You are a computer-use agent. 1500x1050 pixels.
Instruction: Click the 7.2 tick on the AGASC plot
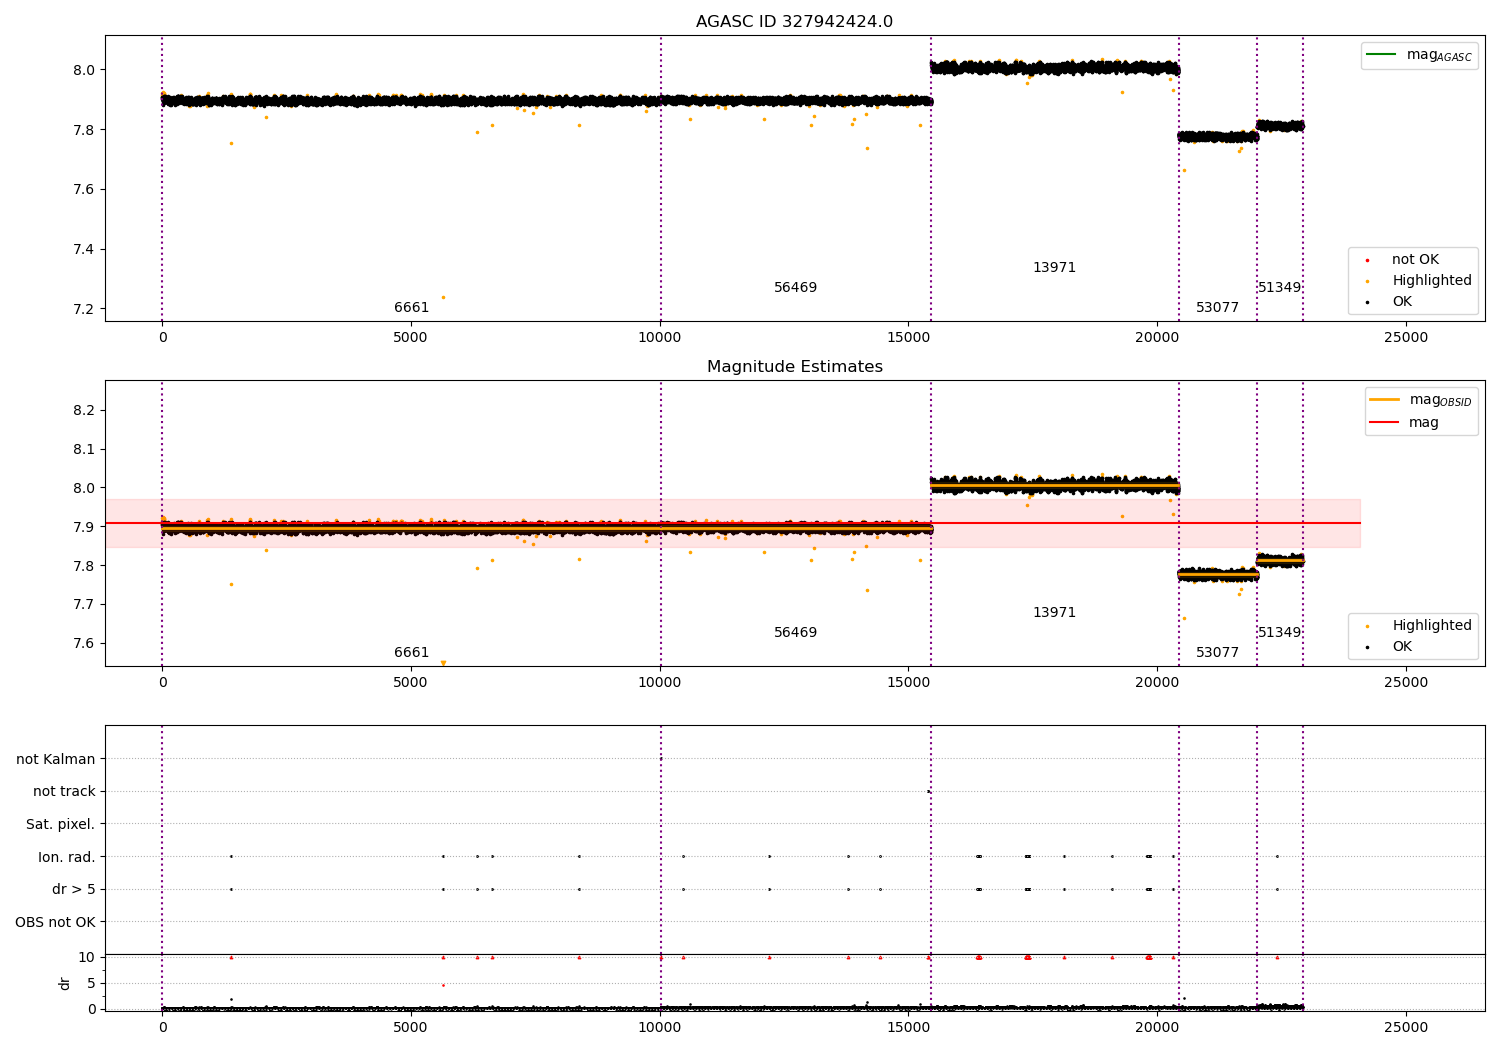click(x=84, y=309)
